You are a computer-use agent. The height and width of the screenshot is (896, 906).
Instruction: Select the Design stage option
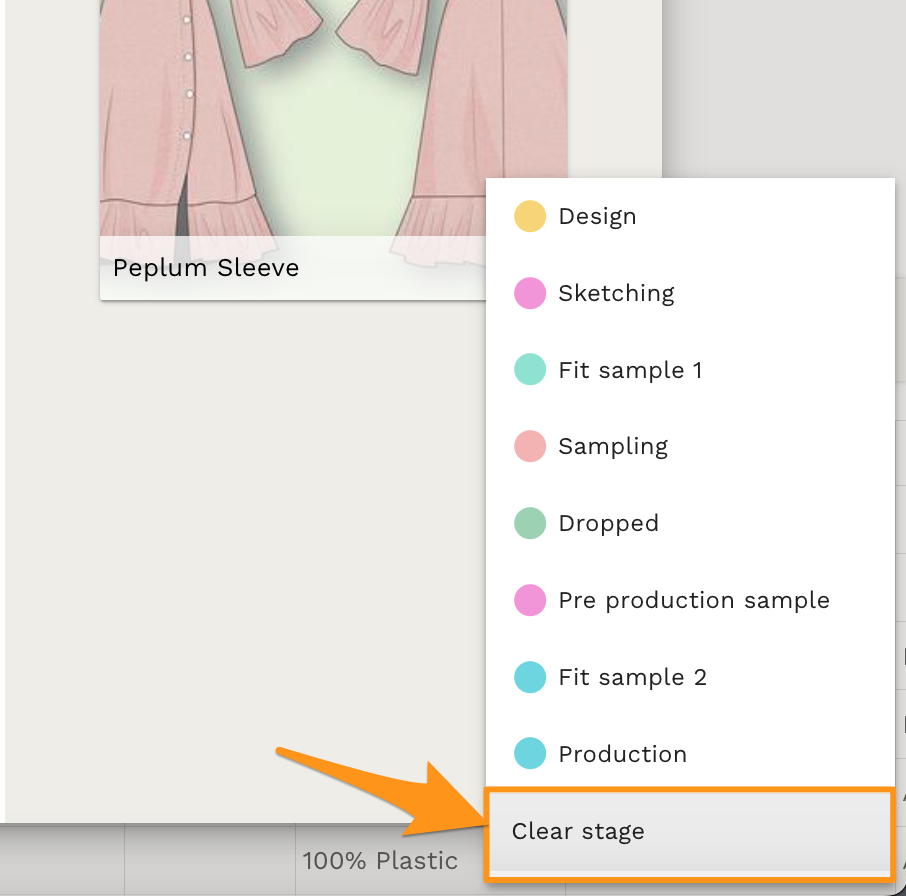(x=597, y=217)
